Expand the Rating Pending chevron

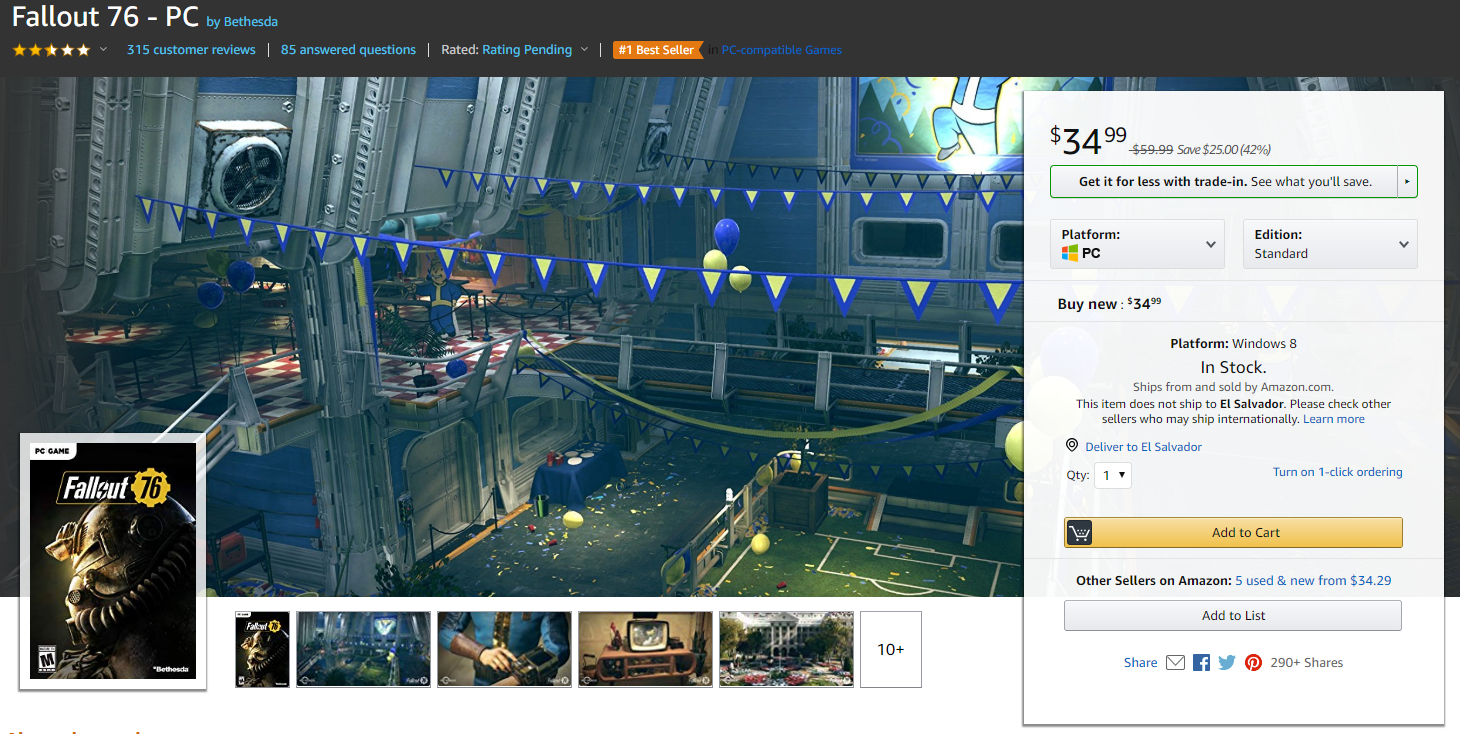(x=584, y=50)
